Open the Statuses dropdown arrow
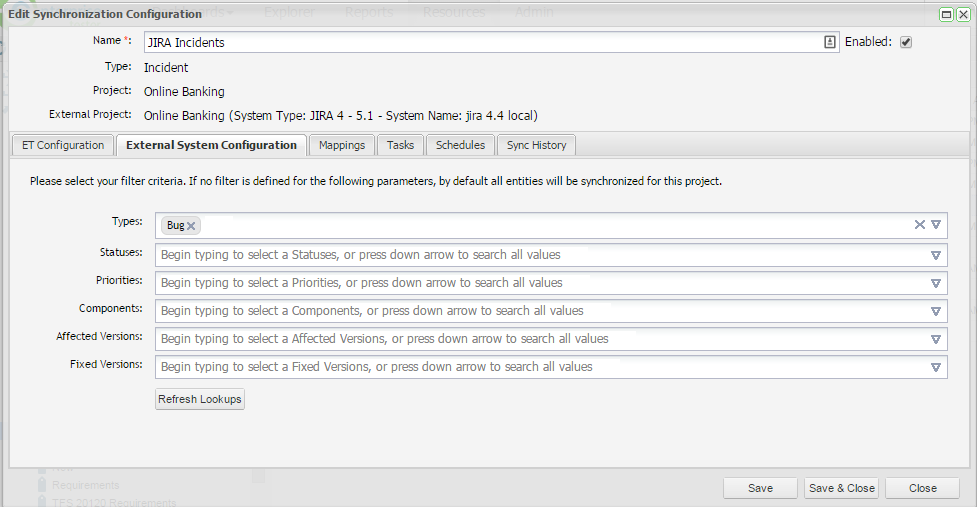The height and width of the screenshot is (507, 977). pyautogui.click(x=936, y=255)
